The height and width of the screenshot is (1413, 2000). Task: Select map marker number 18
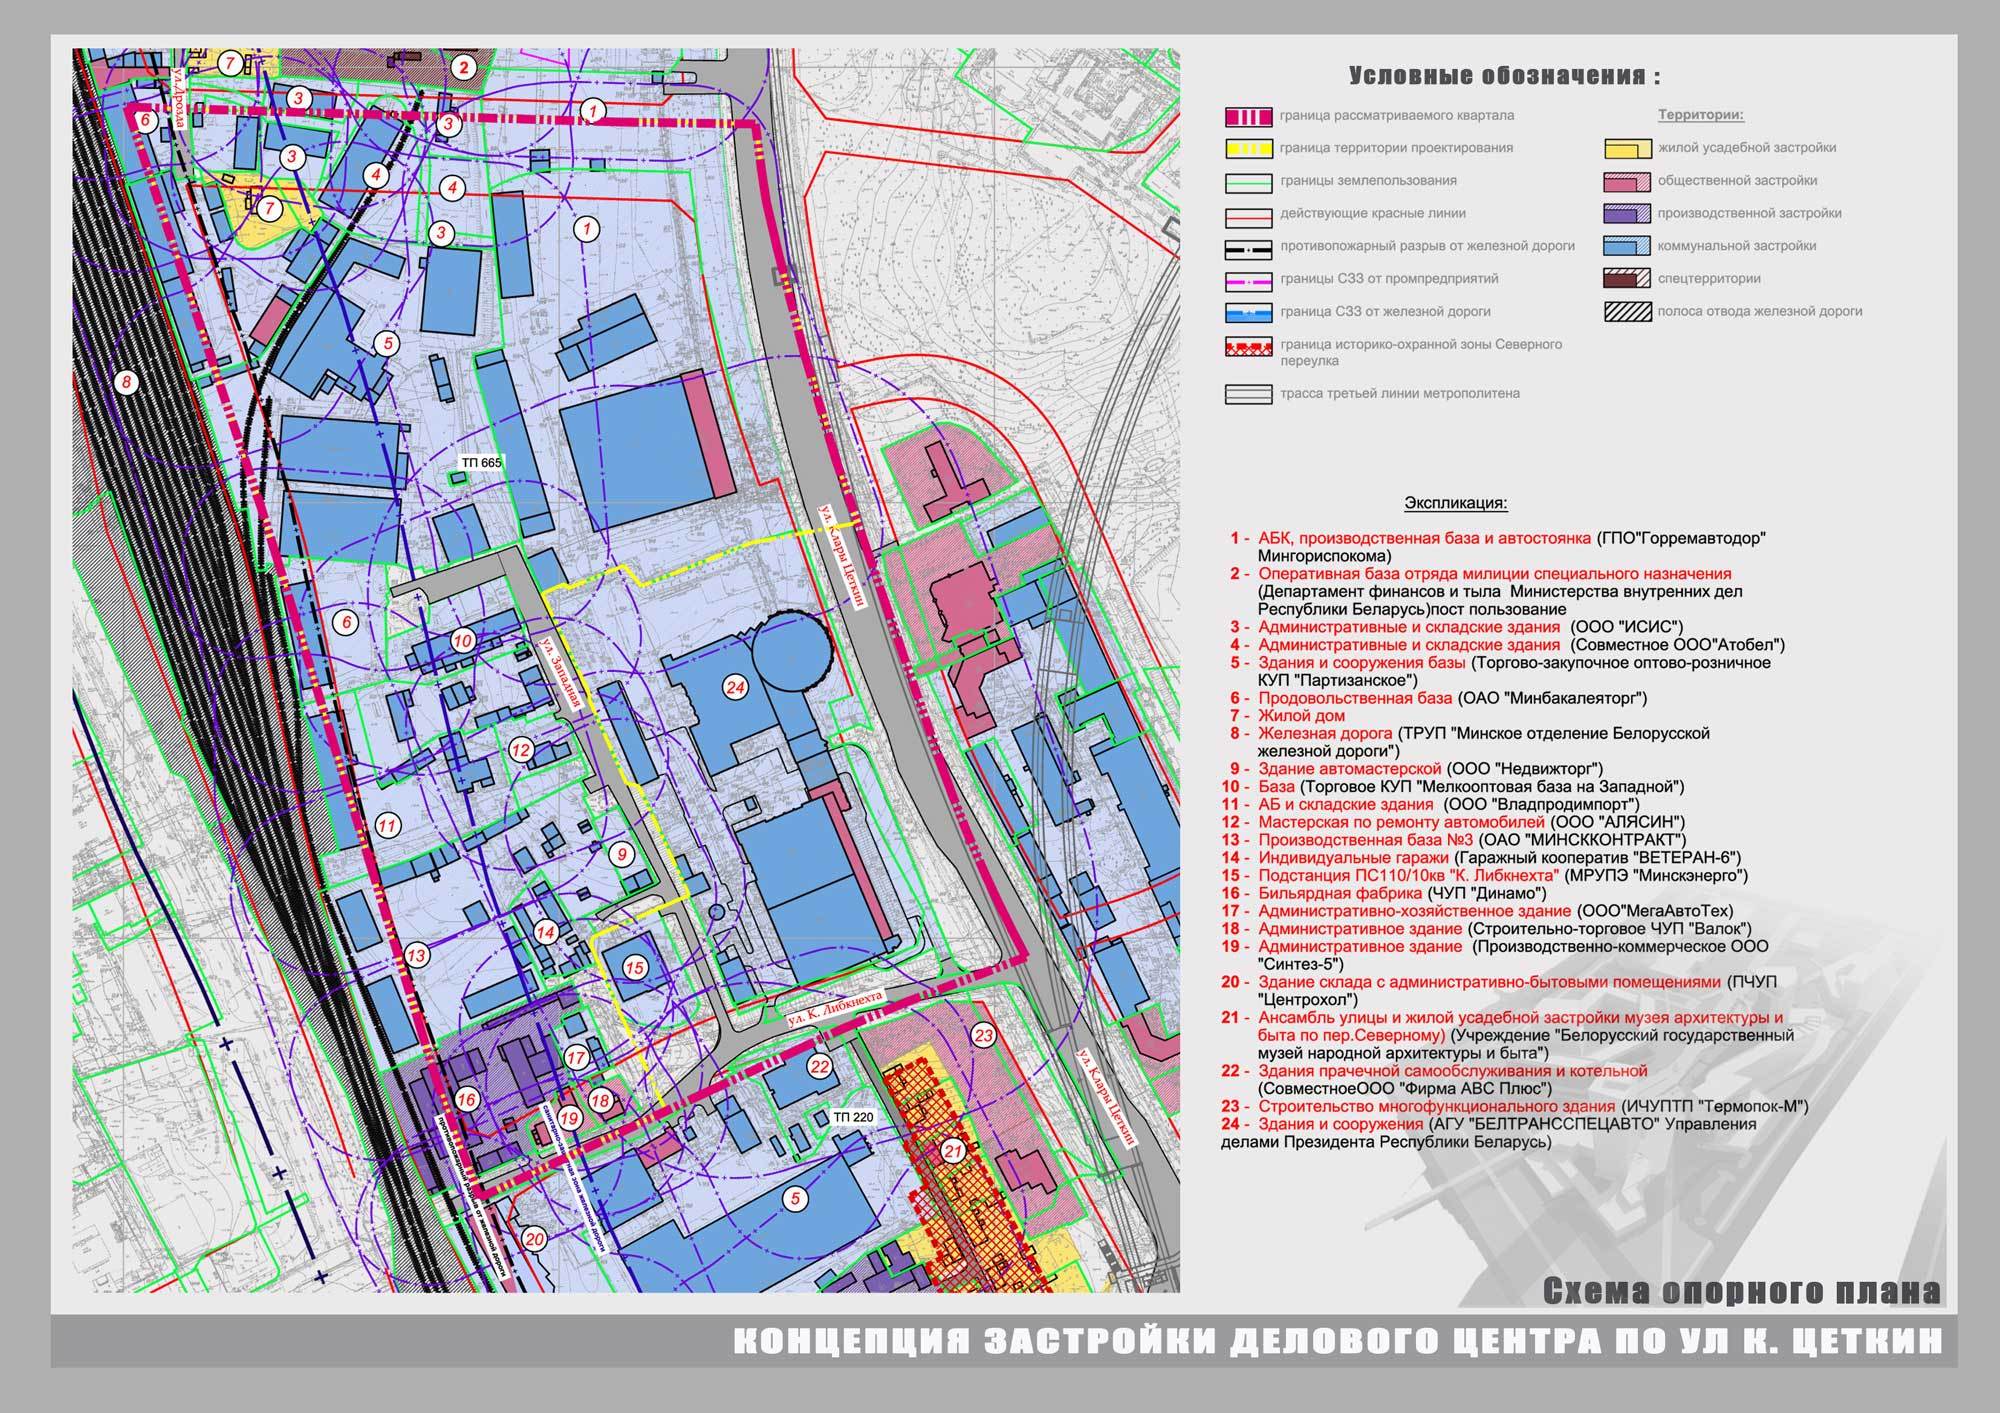600,1101
